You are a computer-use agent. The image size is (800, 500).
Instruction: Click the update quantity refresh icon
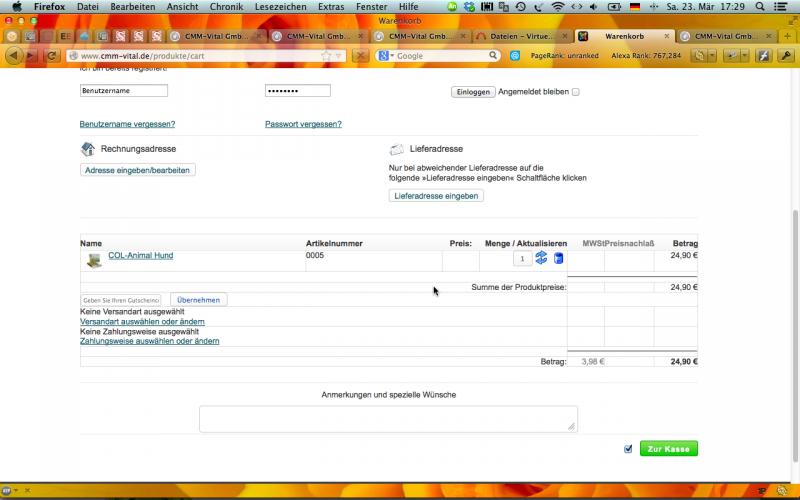tap(541, 258)
